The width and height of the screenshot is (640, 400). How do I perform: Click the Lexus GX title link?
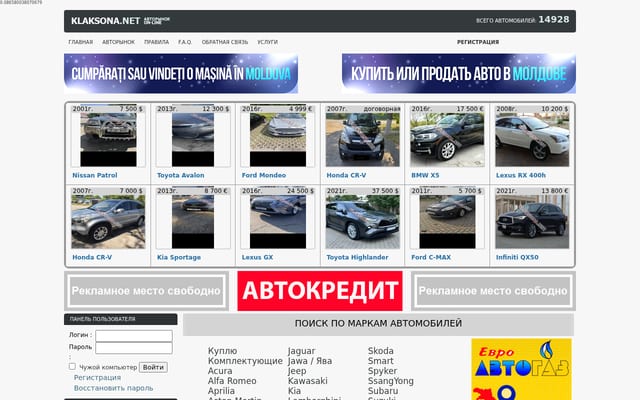(257, 257)
